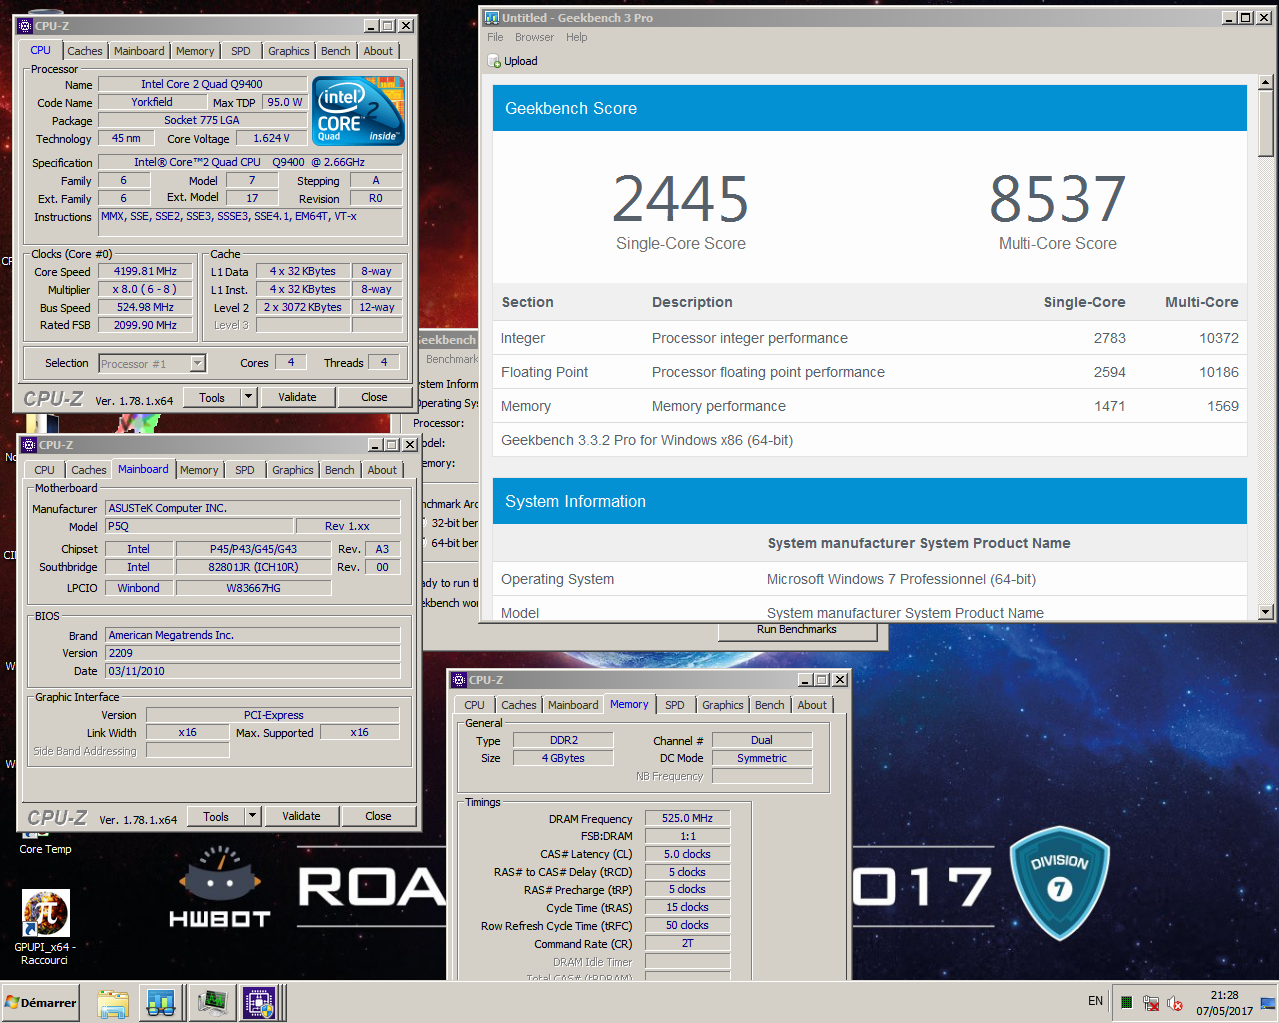The width and height of the screenshot is (1279, 1023).
Task: Switch to SPD tab in top CPU-Z window
Action: coord(241,51)
